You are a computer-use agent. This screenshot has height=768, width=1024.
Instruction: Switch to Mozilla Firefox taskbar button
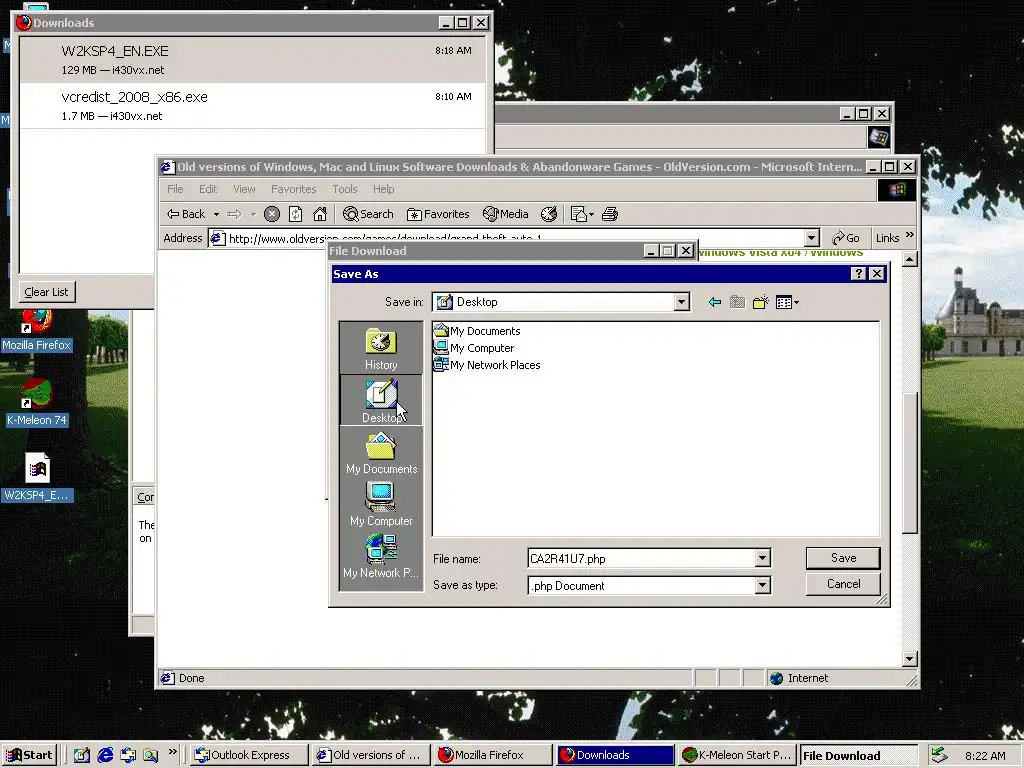pyautogui.click(x=493, y=755)
